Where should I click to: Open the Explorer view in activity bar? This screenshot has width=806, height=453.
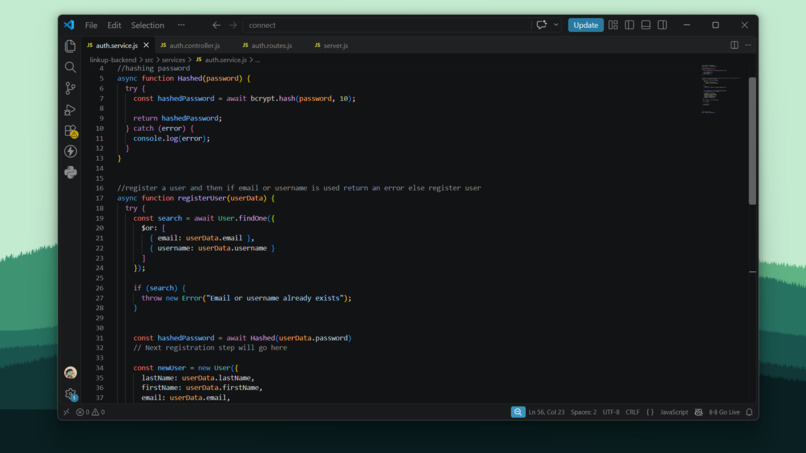pyautogui.click(x=70, y=46)
